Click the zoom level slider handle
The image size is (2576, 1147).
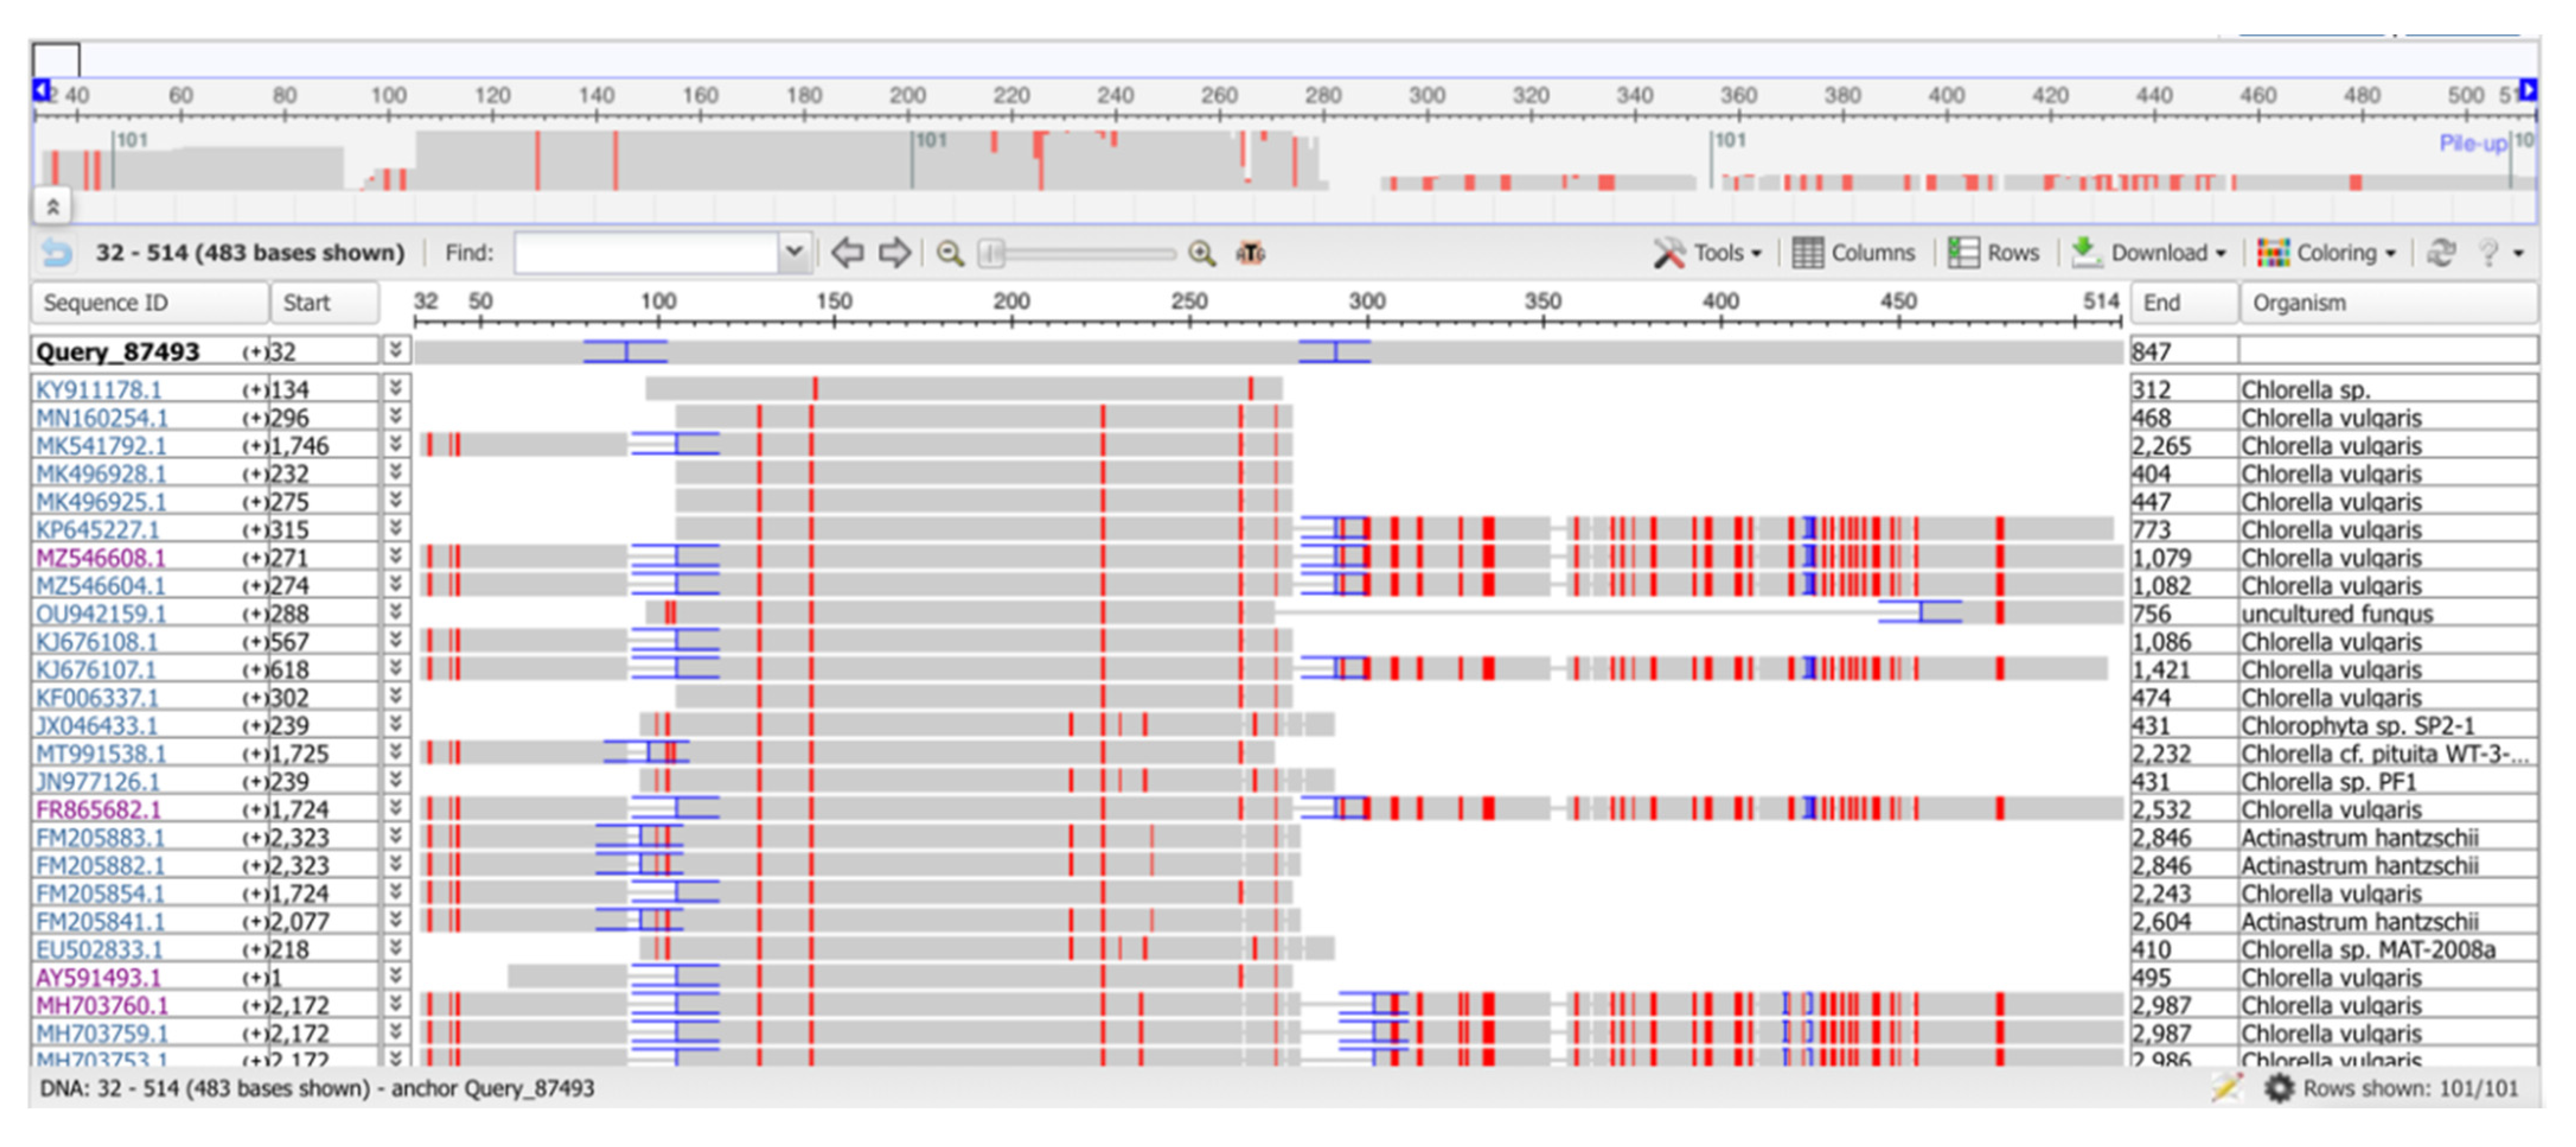(991, 253)
